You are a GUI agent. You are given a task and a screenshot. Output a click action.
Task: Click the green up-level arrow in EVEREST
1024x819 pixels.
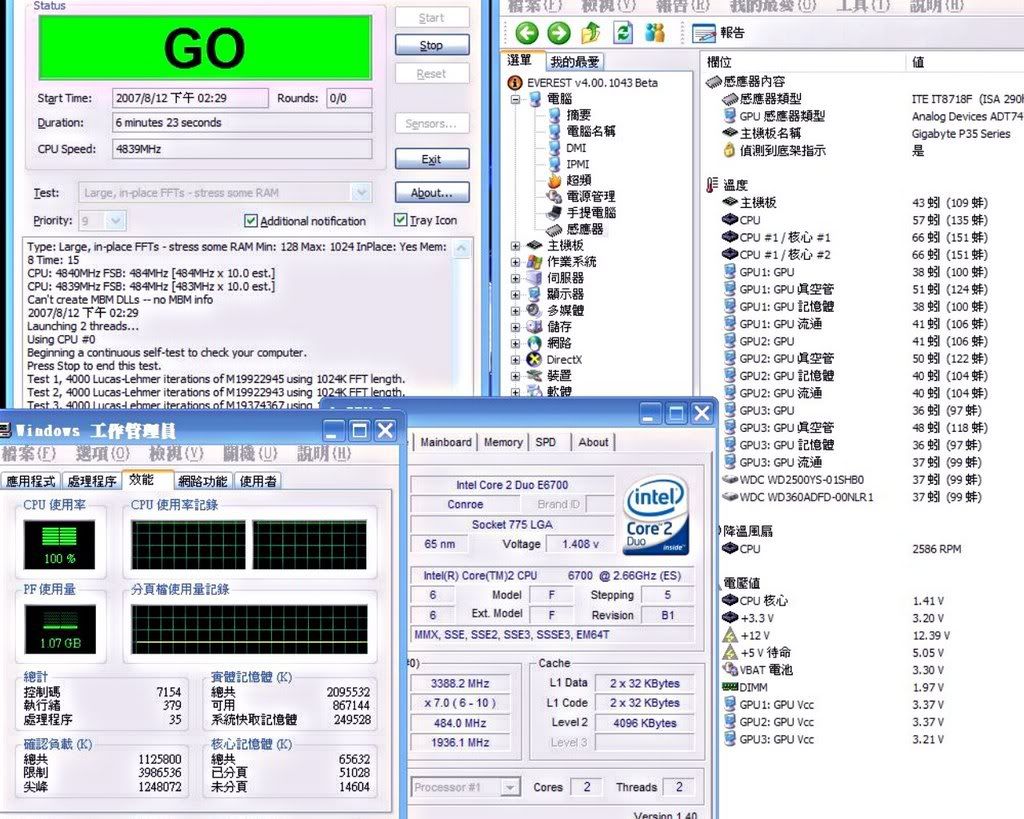coord(591,33)
